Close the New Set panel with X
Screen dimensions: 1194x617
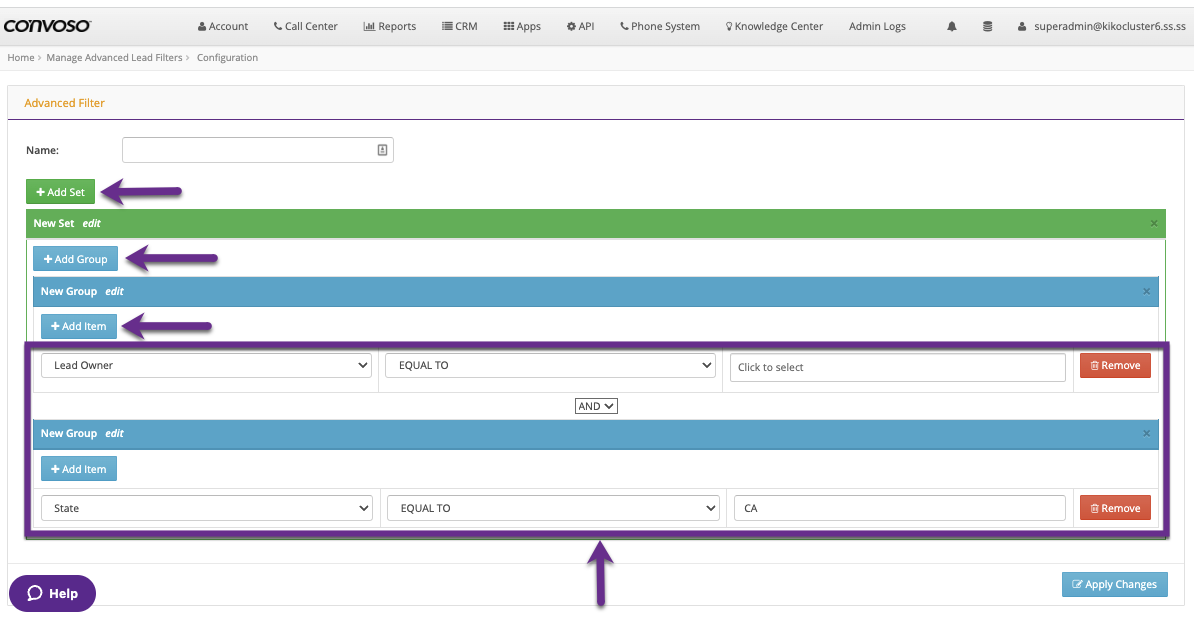(1153, 223)
